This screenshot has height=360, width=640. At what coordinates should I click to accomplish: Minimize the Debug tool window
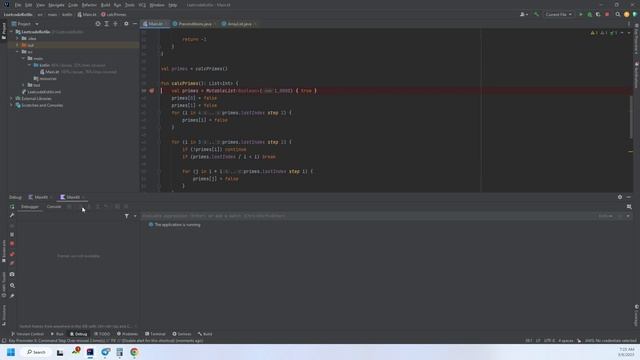point(629,197)
